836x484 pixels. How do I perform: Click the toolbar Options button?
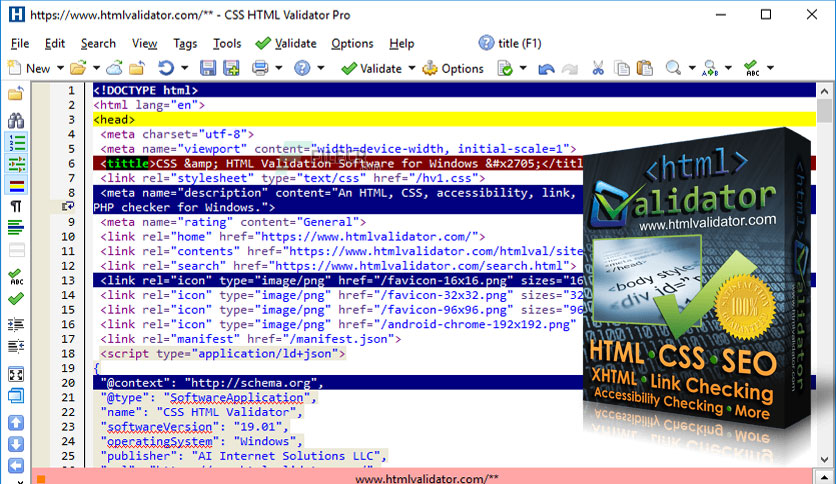pyautogui.click(x=453, y=68)
